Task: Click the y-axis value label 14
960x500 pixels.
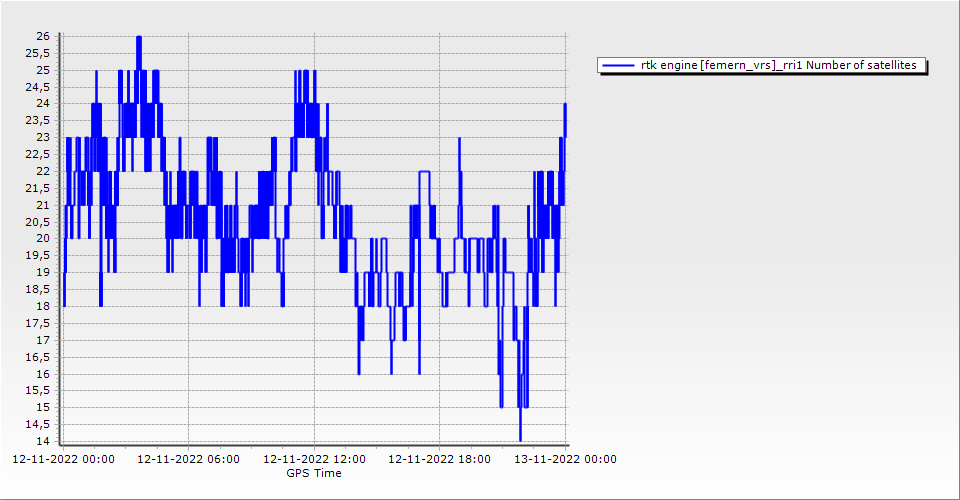Action: coord(43,441)
